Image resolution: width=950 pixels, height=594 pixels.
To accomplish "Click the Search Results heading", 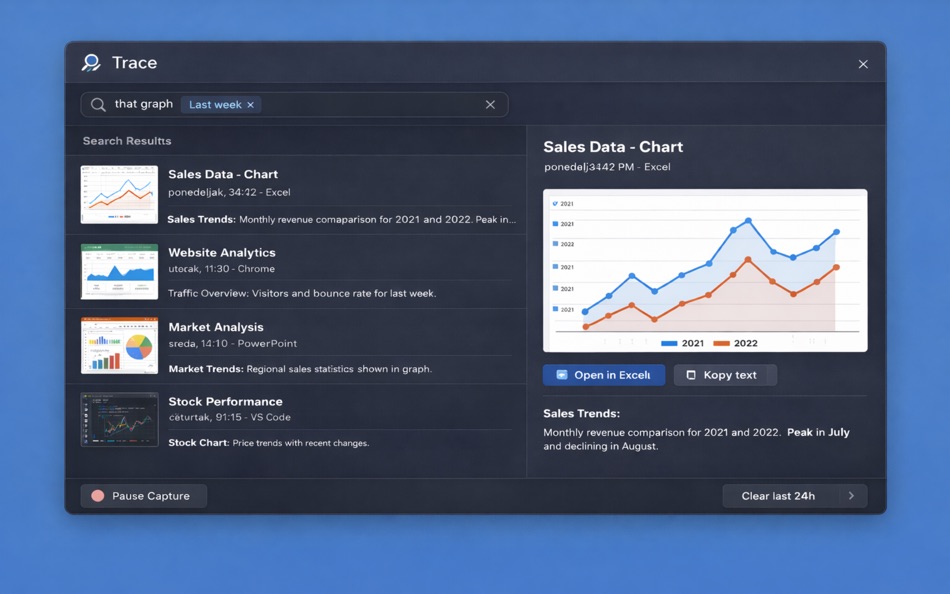I will 127,141.
